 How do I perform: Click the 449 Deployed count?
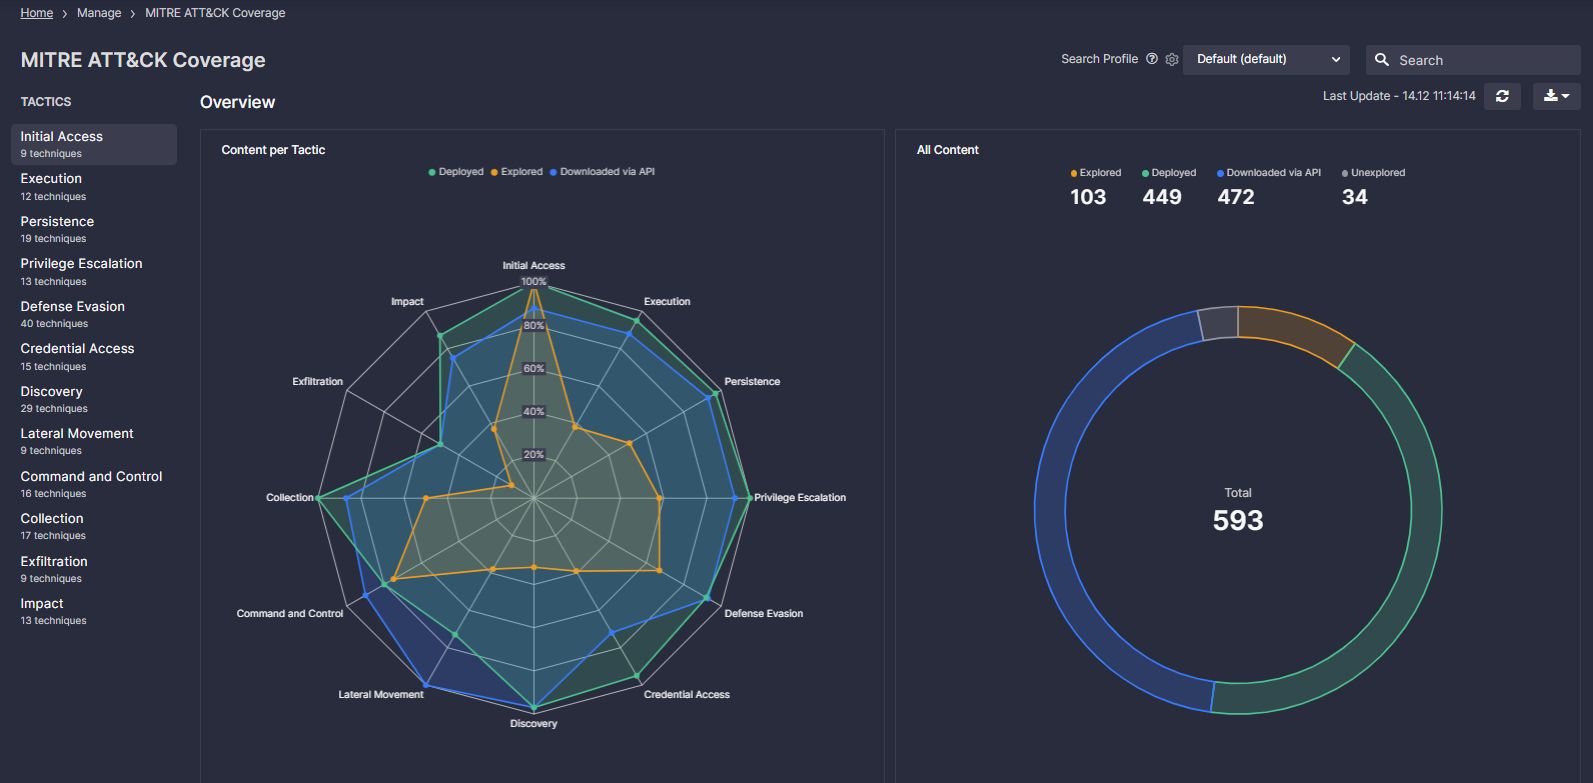(x=1162, y=197)
